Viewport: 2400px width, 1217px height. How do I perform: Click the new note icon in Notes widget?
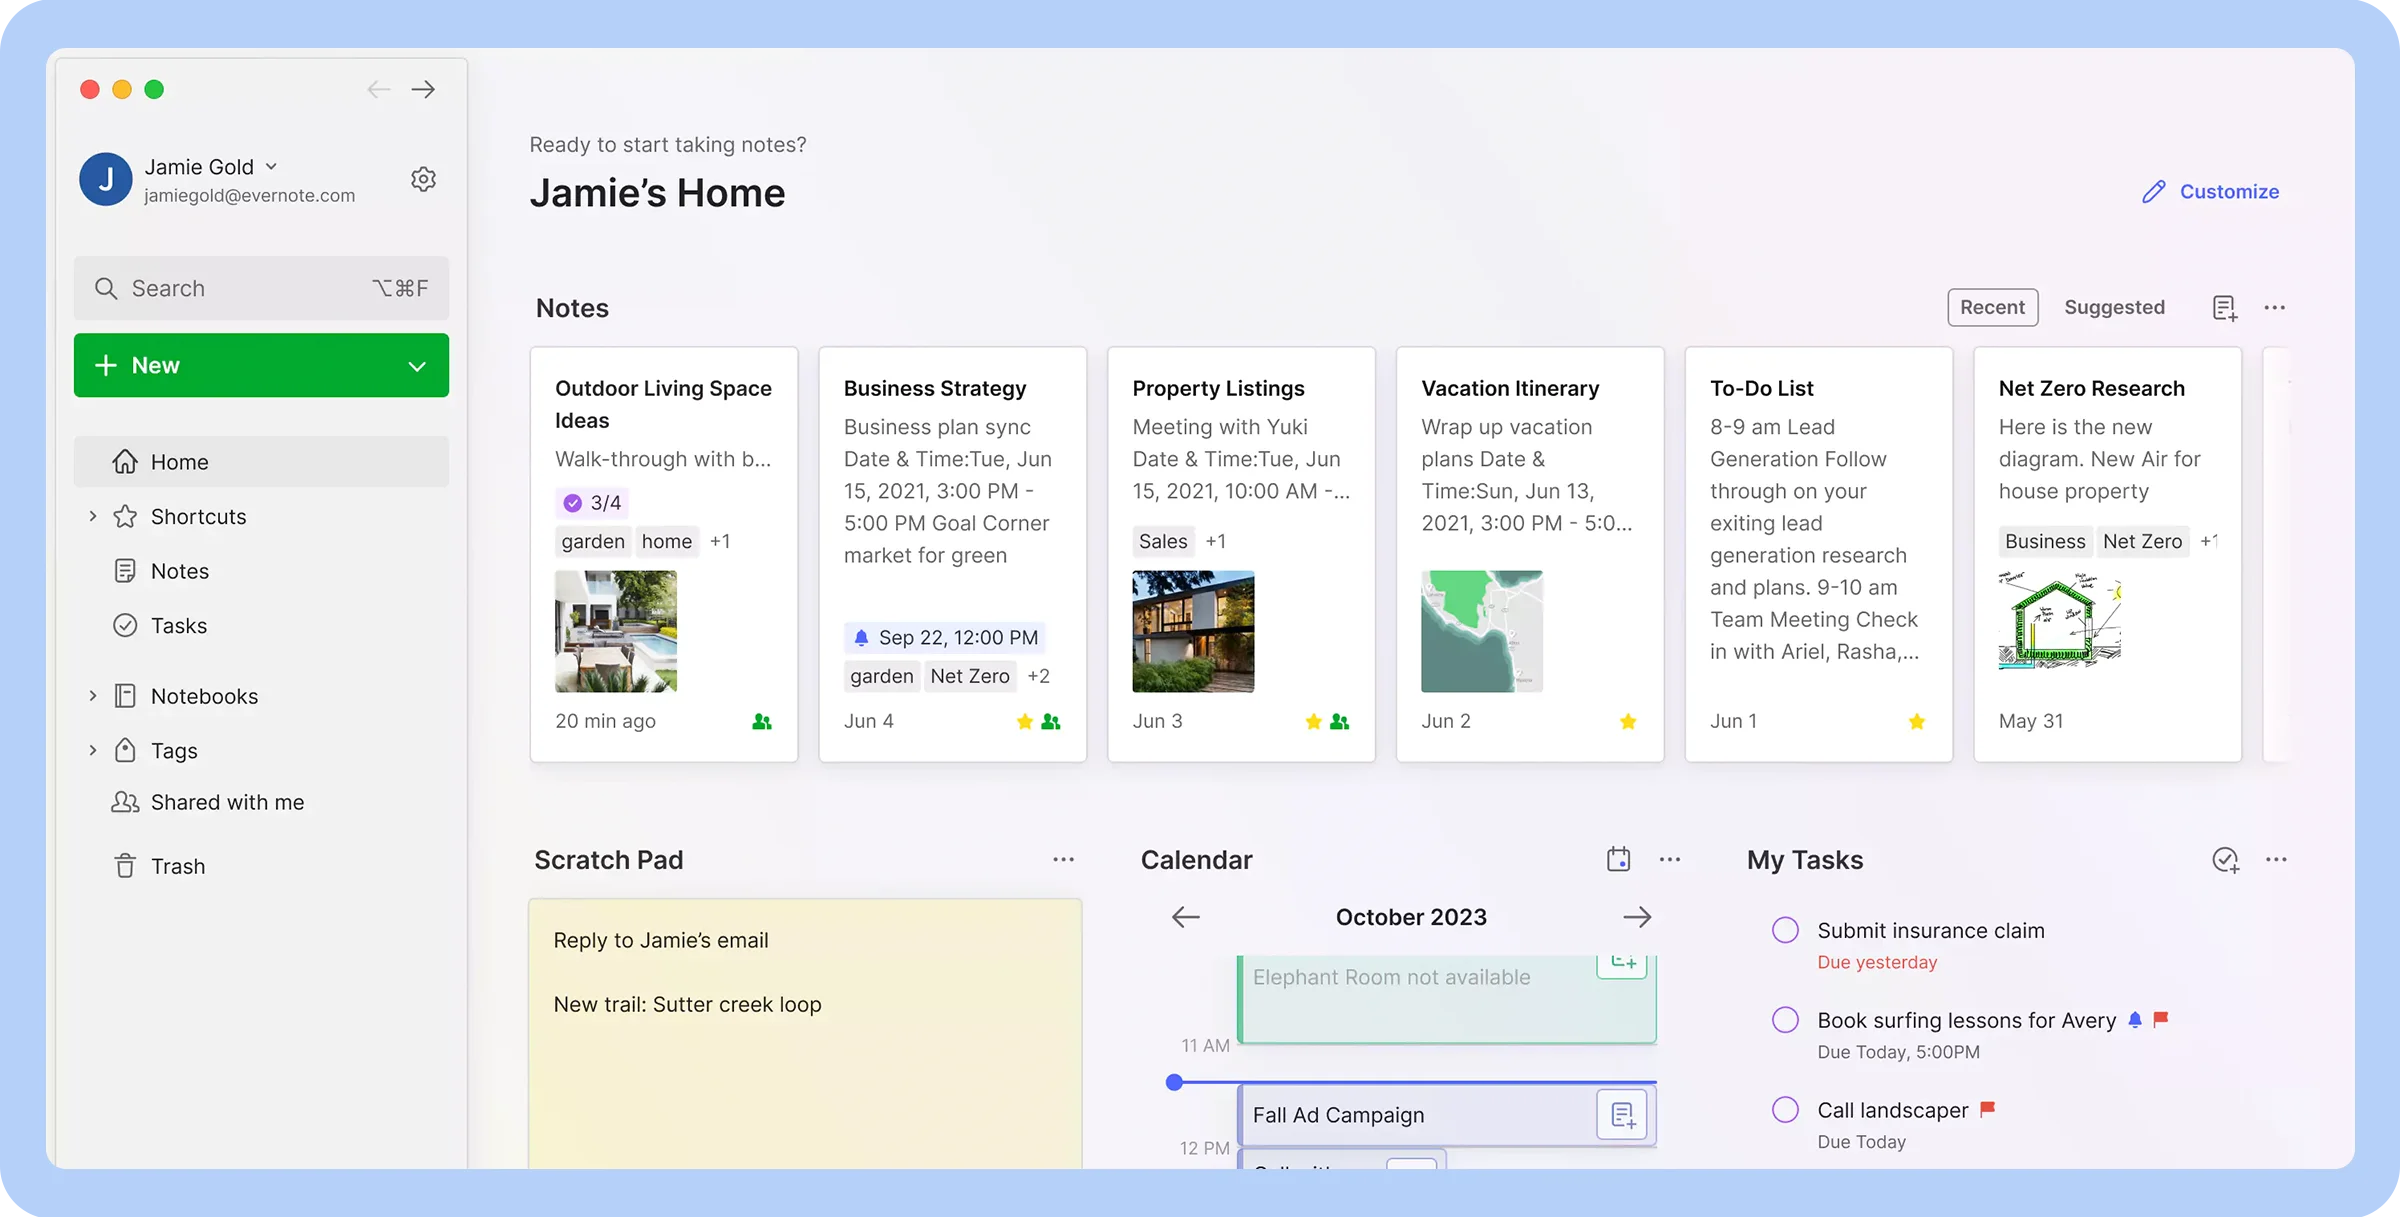pos(2224,308)
